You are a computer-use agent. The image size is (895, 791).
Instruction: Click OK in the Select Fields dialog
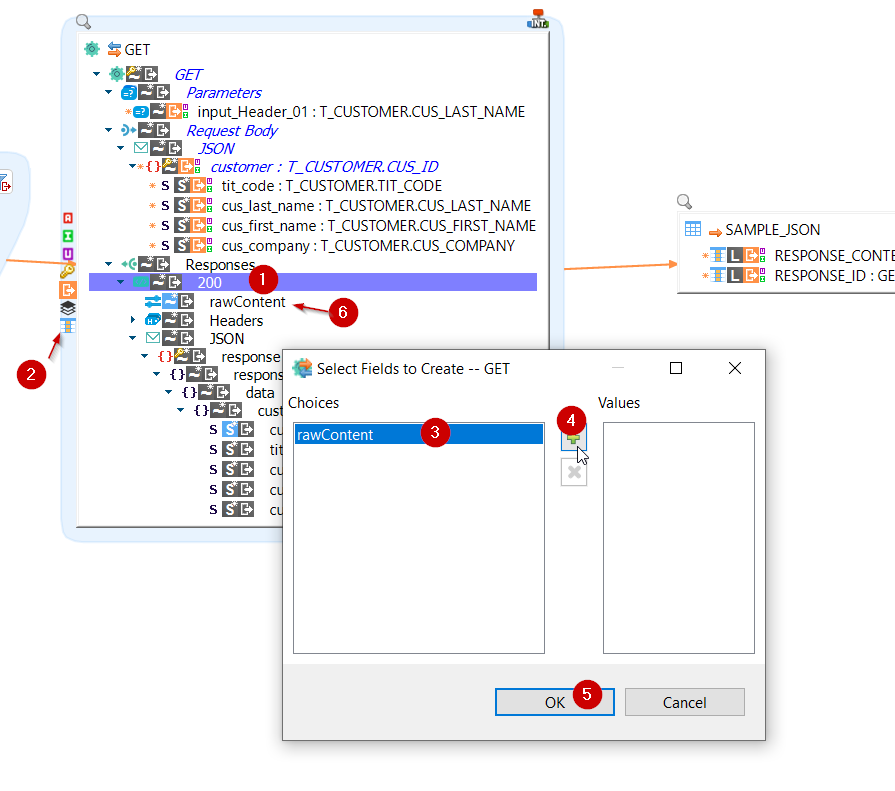click(x=554, y=701)
